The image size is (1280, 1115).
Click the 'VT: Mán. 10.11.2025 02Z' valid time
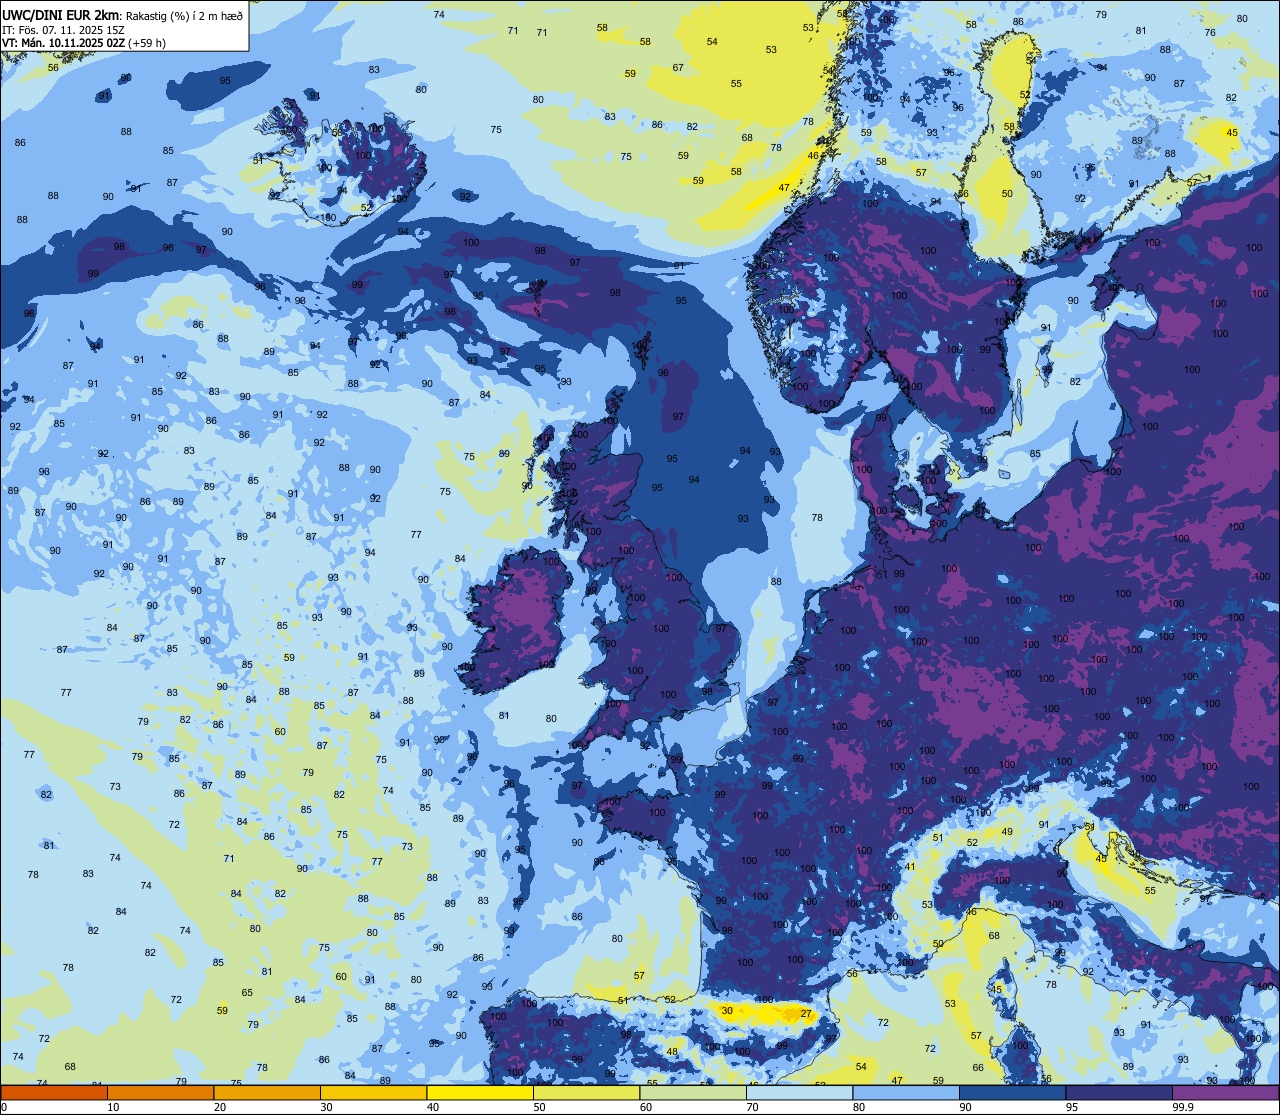coord(64,43)
